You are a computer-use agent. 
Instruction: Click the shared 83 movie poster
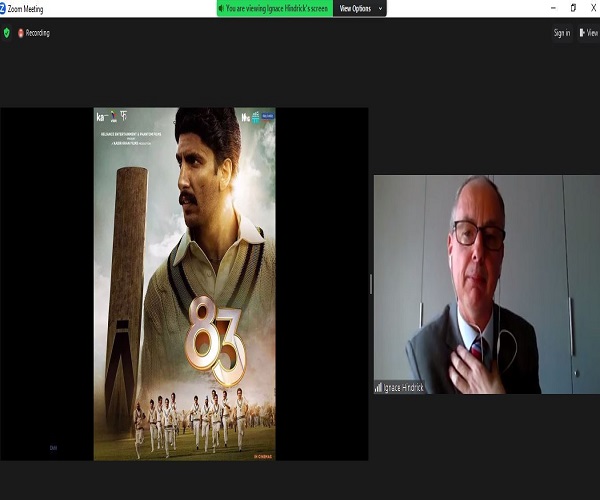pos(184,284)
